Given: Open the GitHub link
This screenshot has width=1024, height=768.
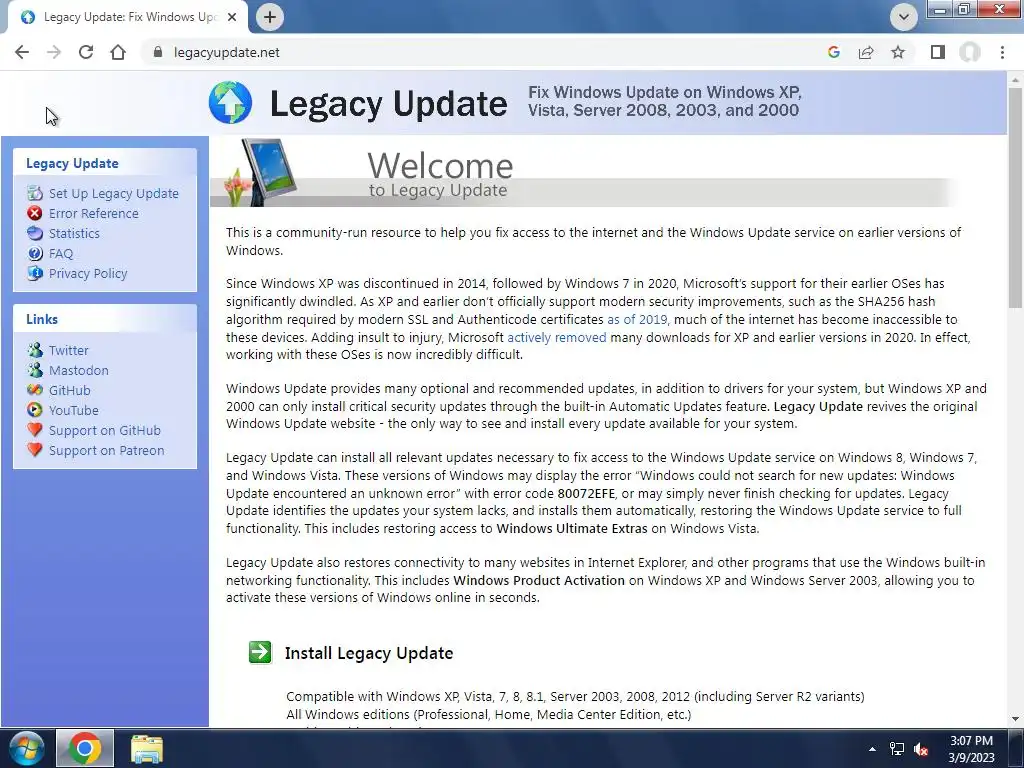Looking at the screenshot, I should coord(70,391).
